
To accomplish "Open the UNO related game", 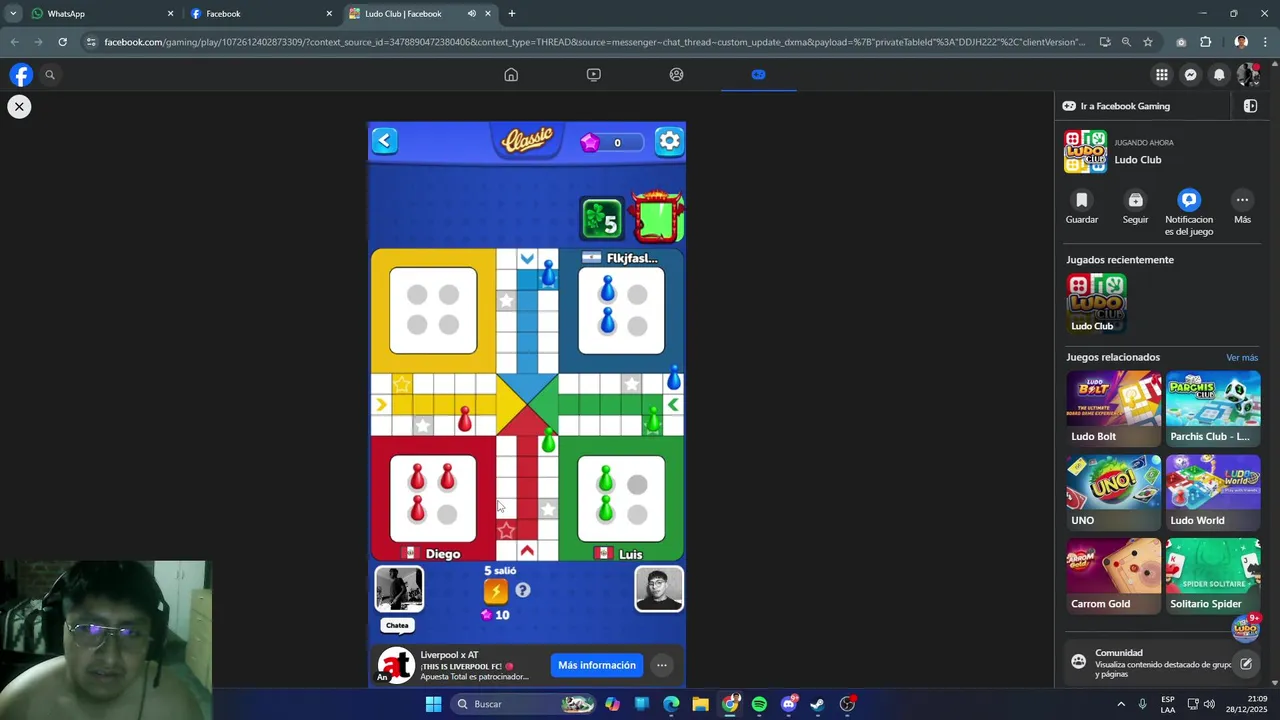I will point(1113,492).
